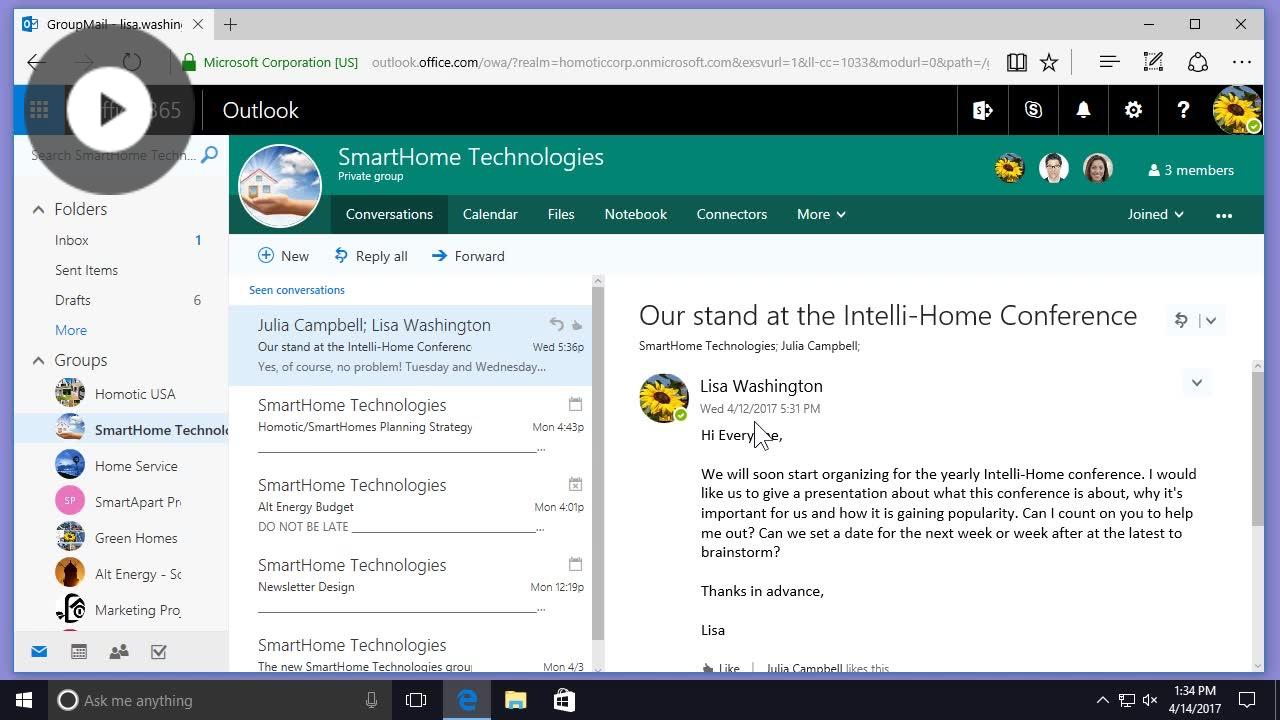Open the SharePoint icon in Outlook header

[983, 110]
